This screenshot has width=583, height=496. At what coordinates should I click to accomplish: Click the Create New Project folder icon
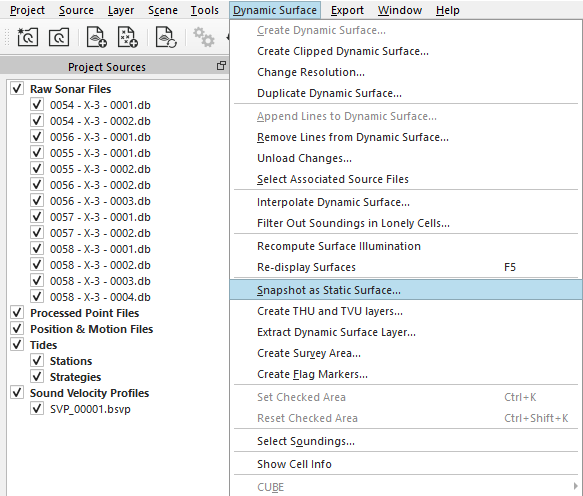tap(28, 37)
